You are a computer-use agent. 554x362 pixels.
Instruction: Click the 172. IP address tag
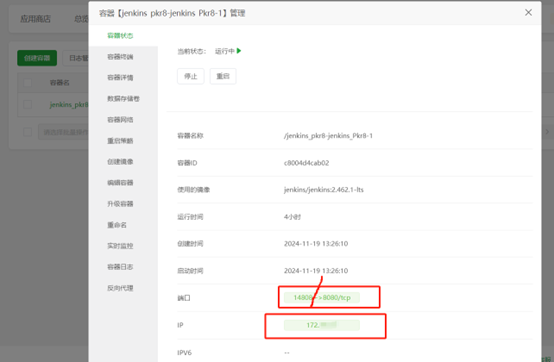[x=322, y=325]
